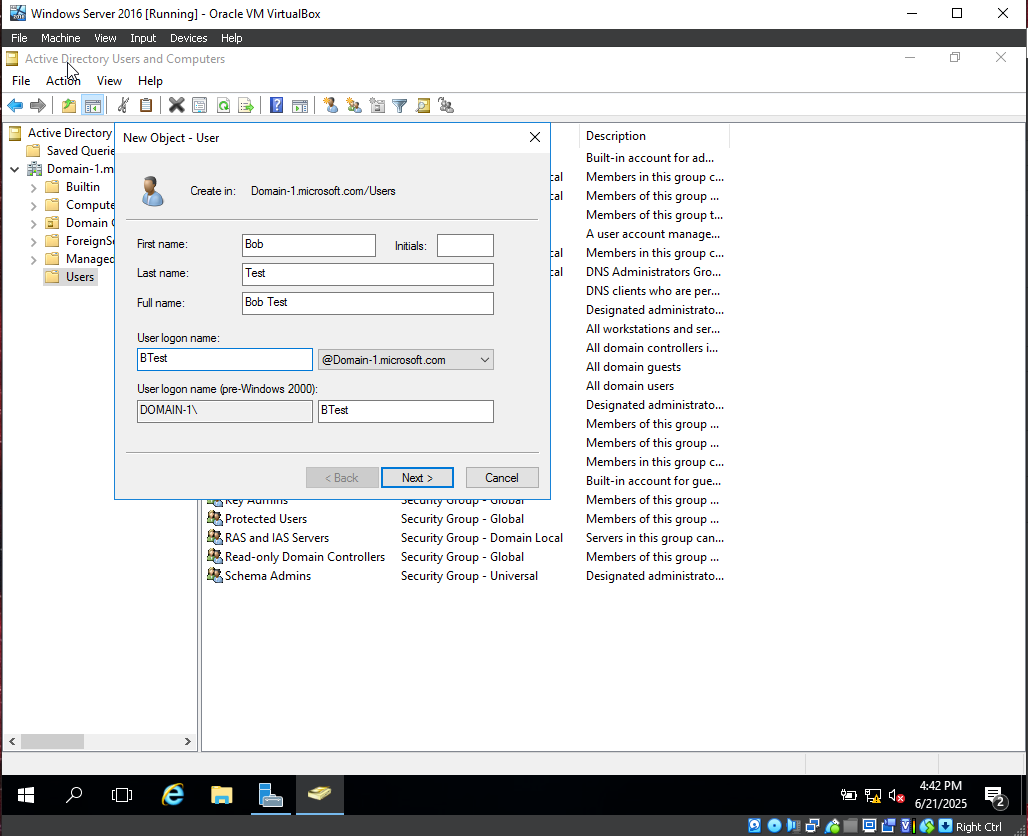Image resolution: width=1028 pixels, height=836 pixels.
Task: Open Task View on the taskbar
Action: (x=122, y=795)
